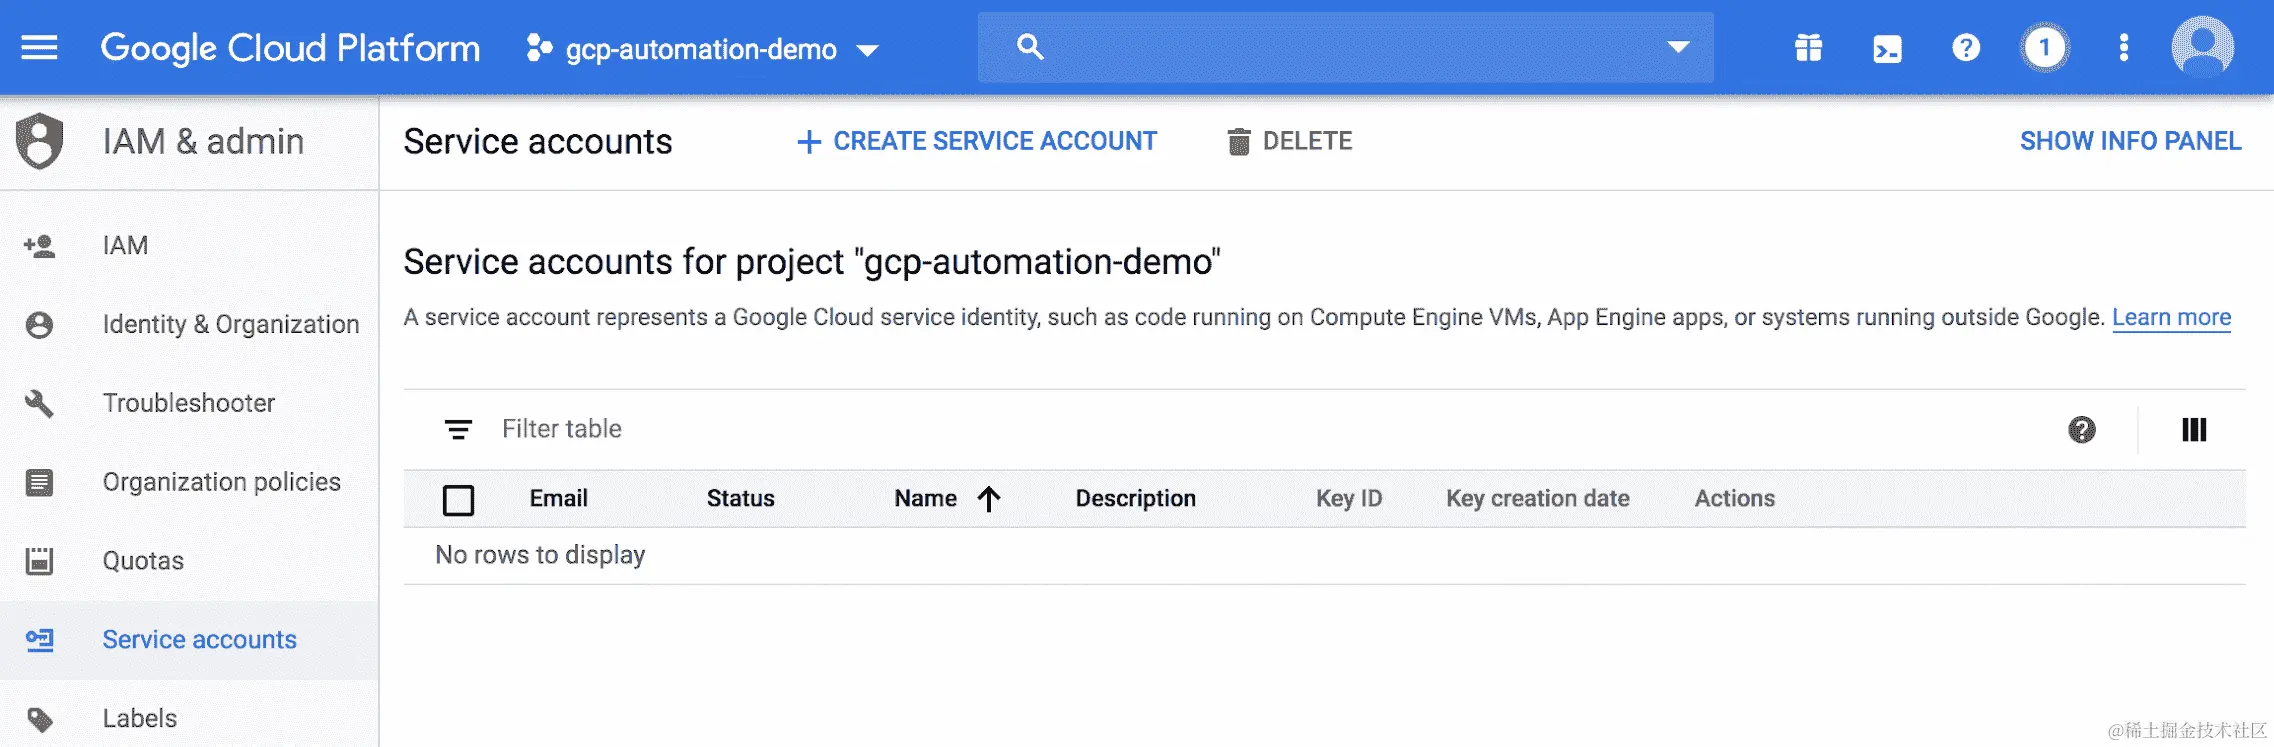Screen dimensions: 2274x747
Task: Click the IAM add-person icon
Action: click(39, 246)
